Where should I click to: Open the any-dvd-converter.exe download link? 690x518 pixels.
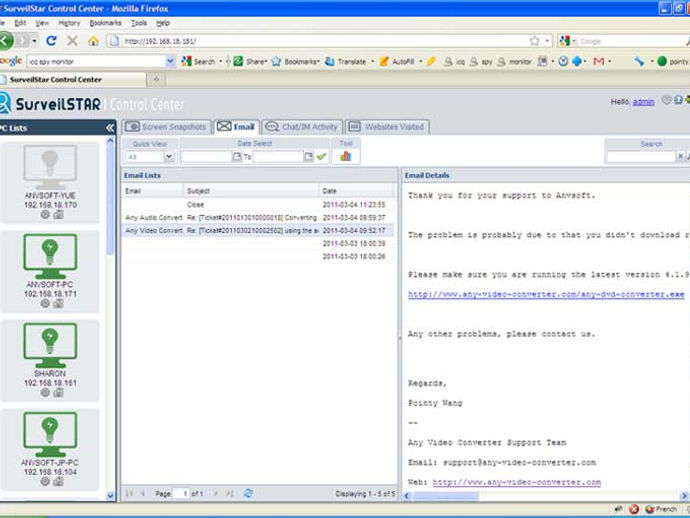click(546, 294)
